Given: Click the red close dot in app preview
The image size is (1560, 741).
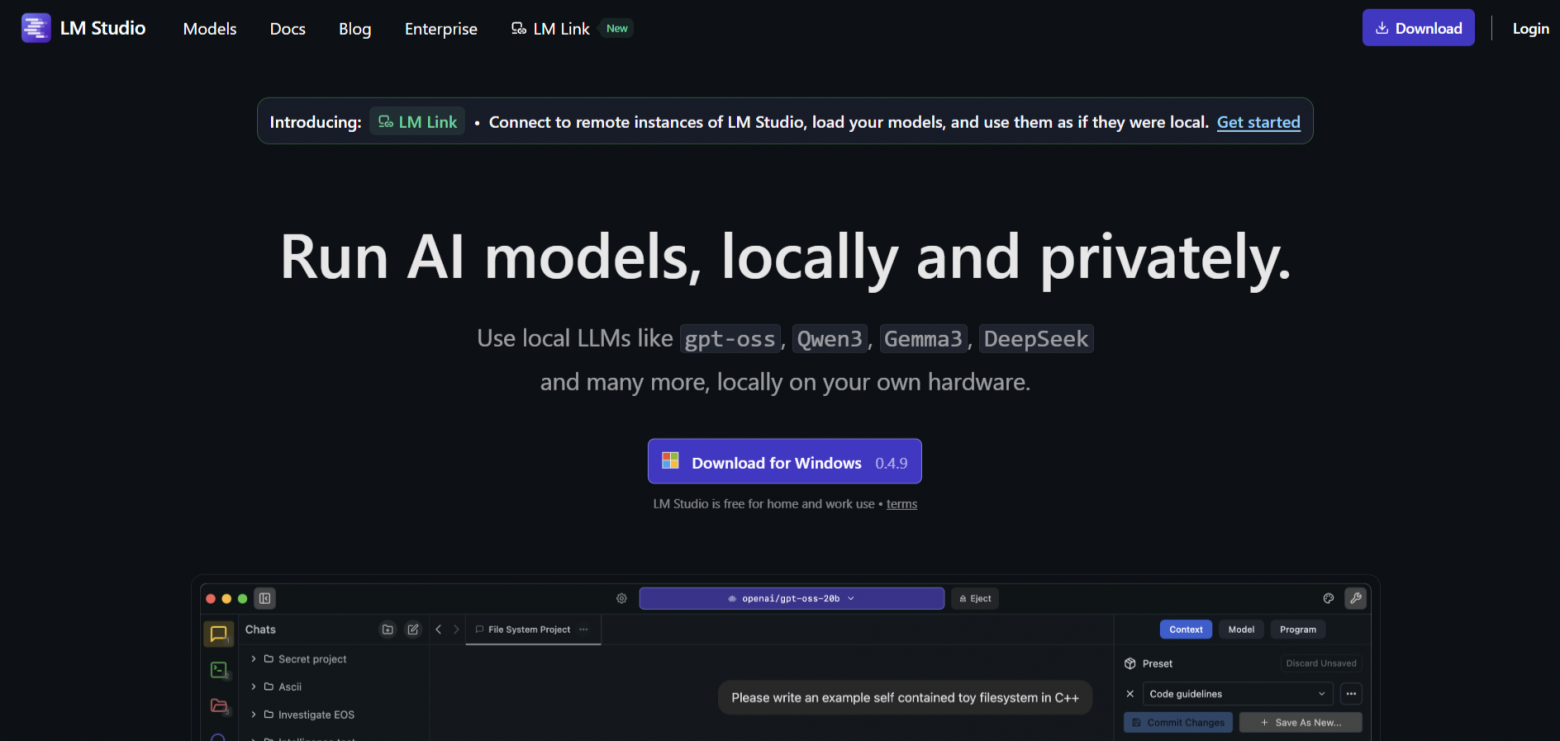Looking at the screenshot, I should 211,599.
